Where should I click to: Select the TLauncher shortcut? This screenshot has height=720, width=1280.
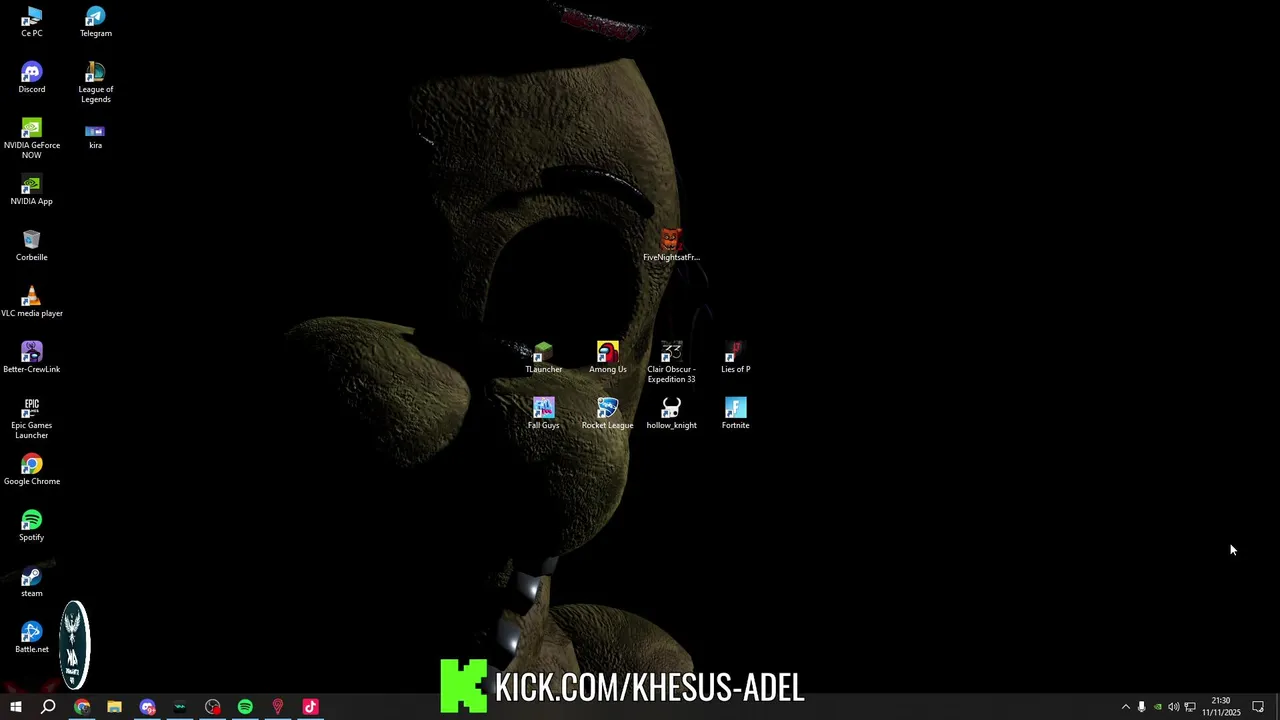tap(543, 358)
